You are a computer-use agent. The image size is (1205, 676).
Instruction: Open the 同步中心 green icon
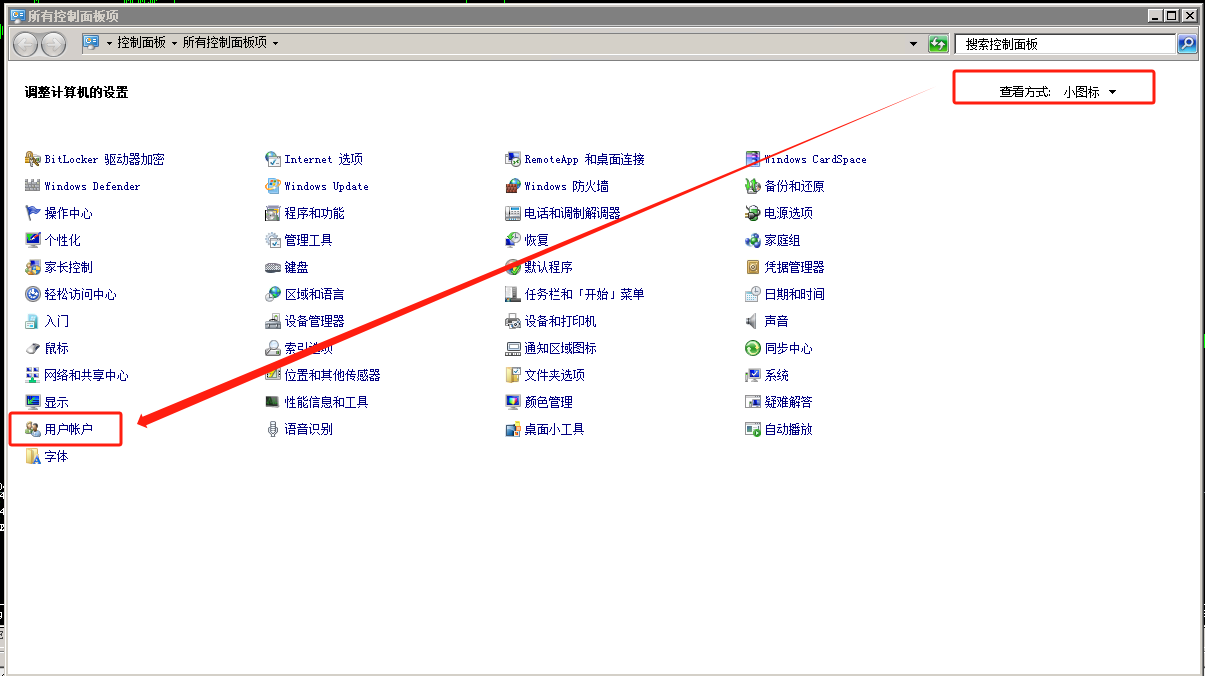pyautogui.click(x=753, y=348)
